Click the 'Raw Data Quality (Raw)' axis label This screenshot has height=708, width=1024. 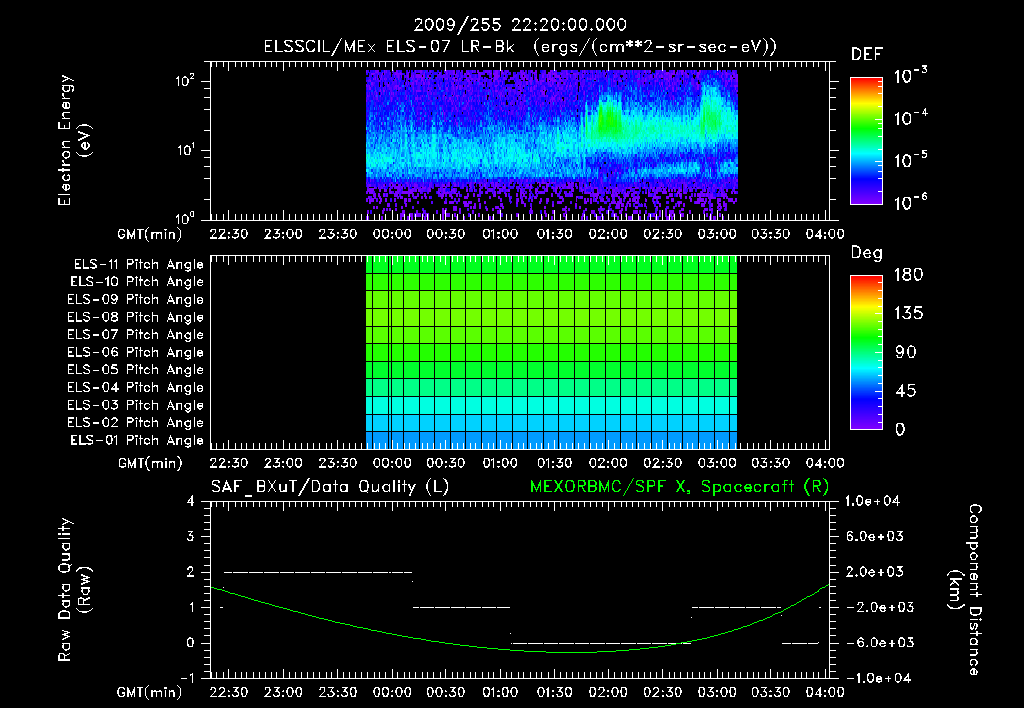coord(74,590)
